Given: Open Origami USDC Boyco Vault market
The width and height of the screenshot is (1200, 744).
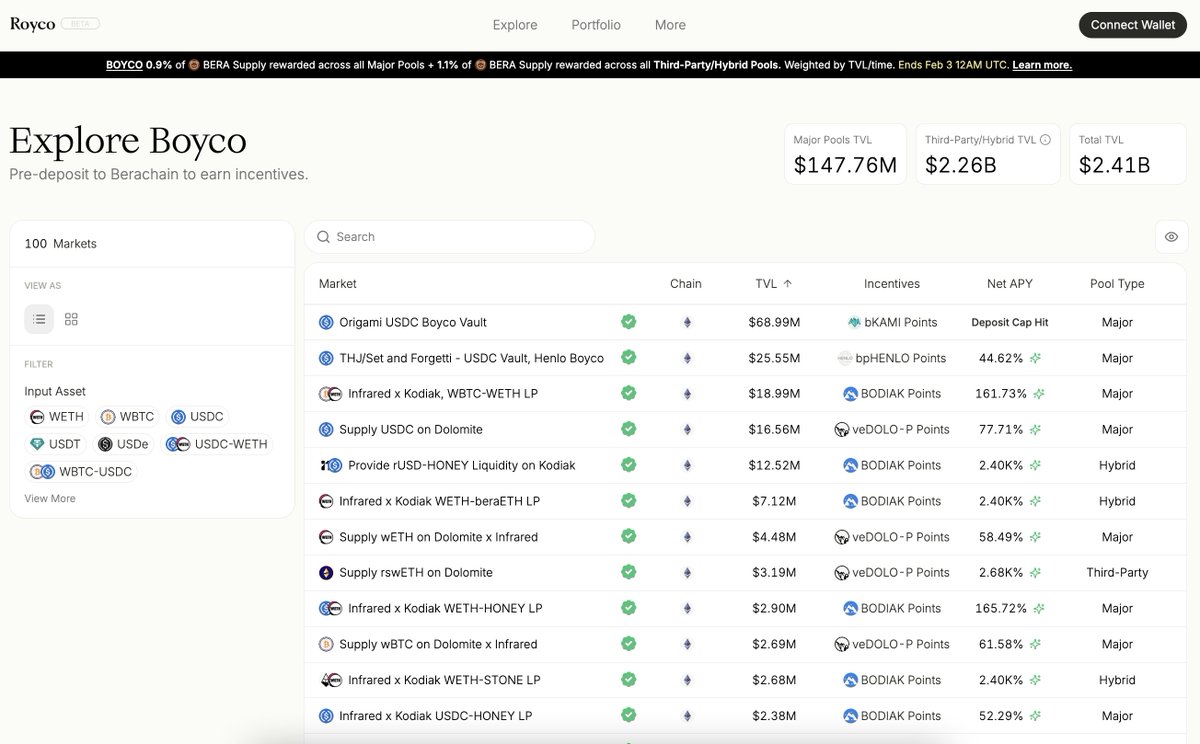Looking at the screenshot, I should [x=413, y=322].
